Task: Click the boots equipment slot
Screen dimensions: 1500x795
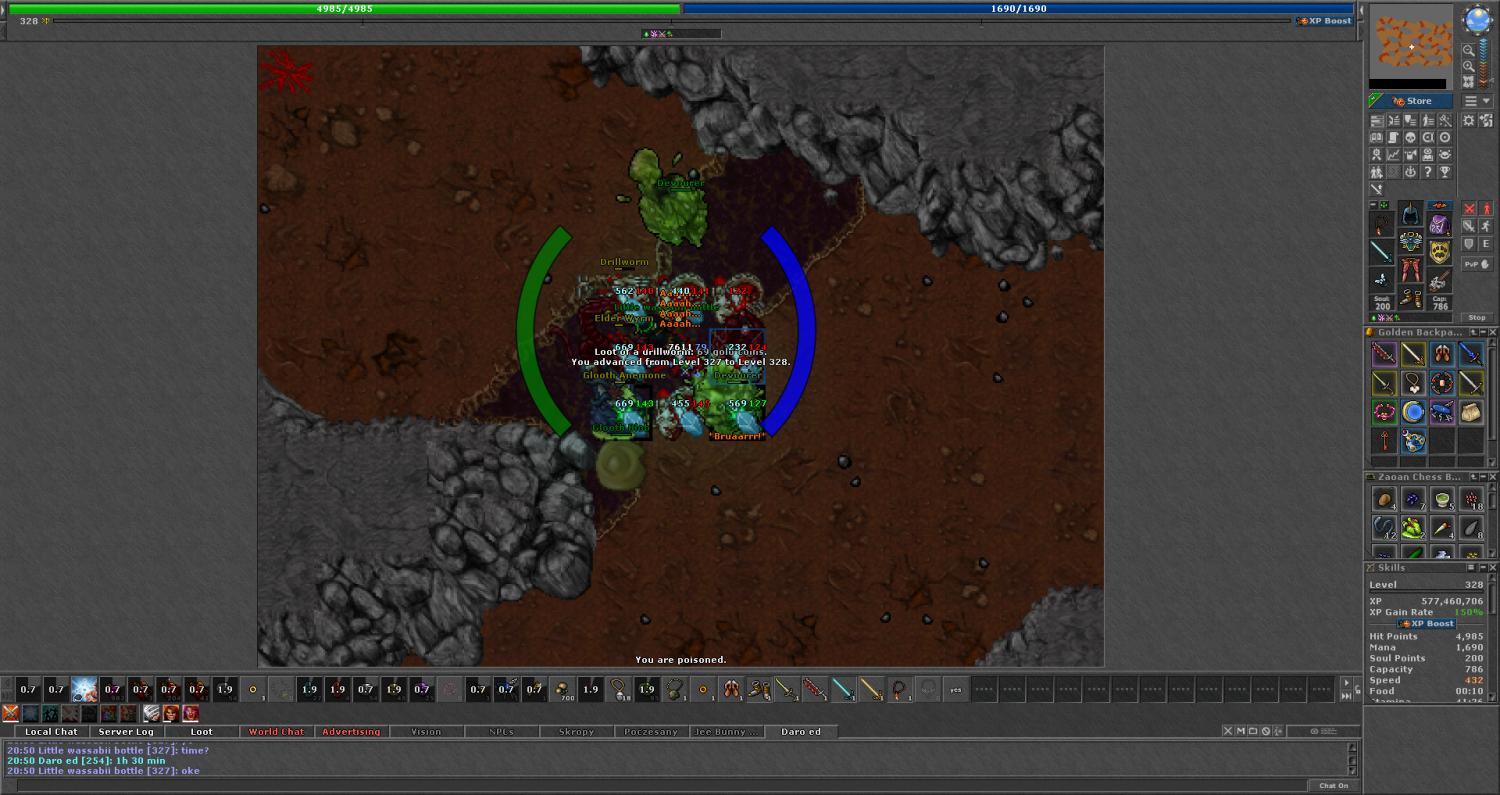Action: (x=1411, y=297)
